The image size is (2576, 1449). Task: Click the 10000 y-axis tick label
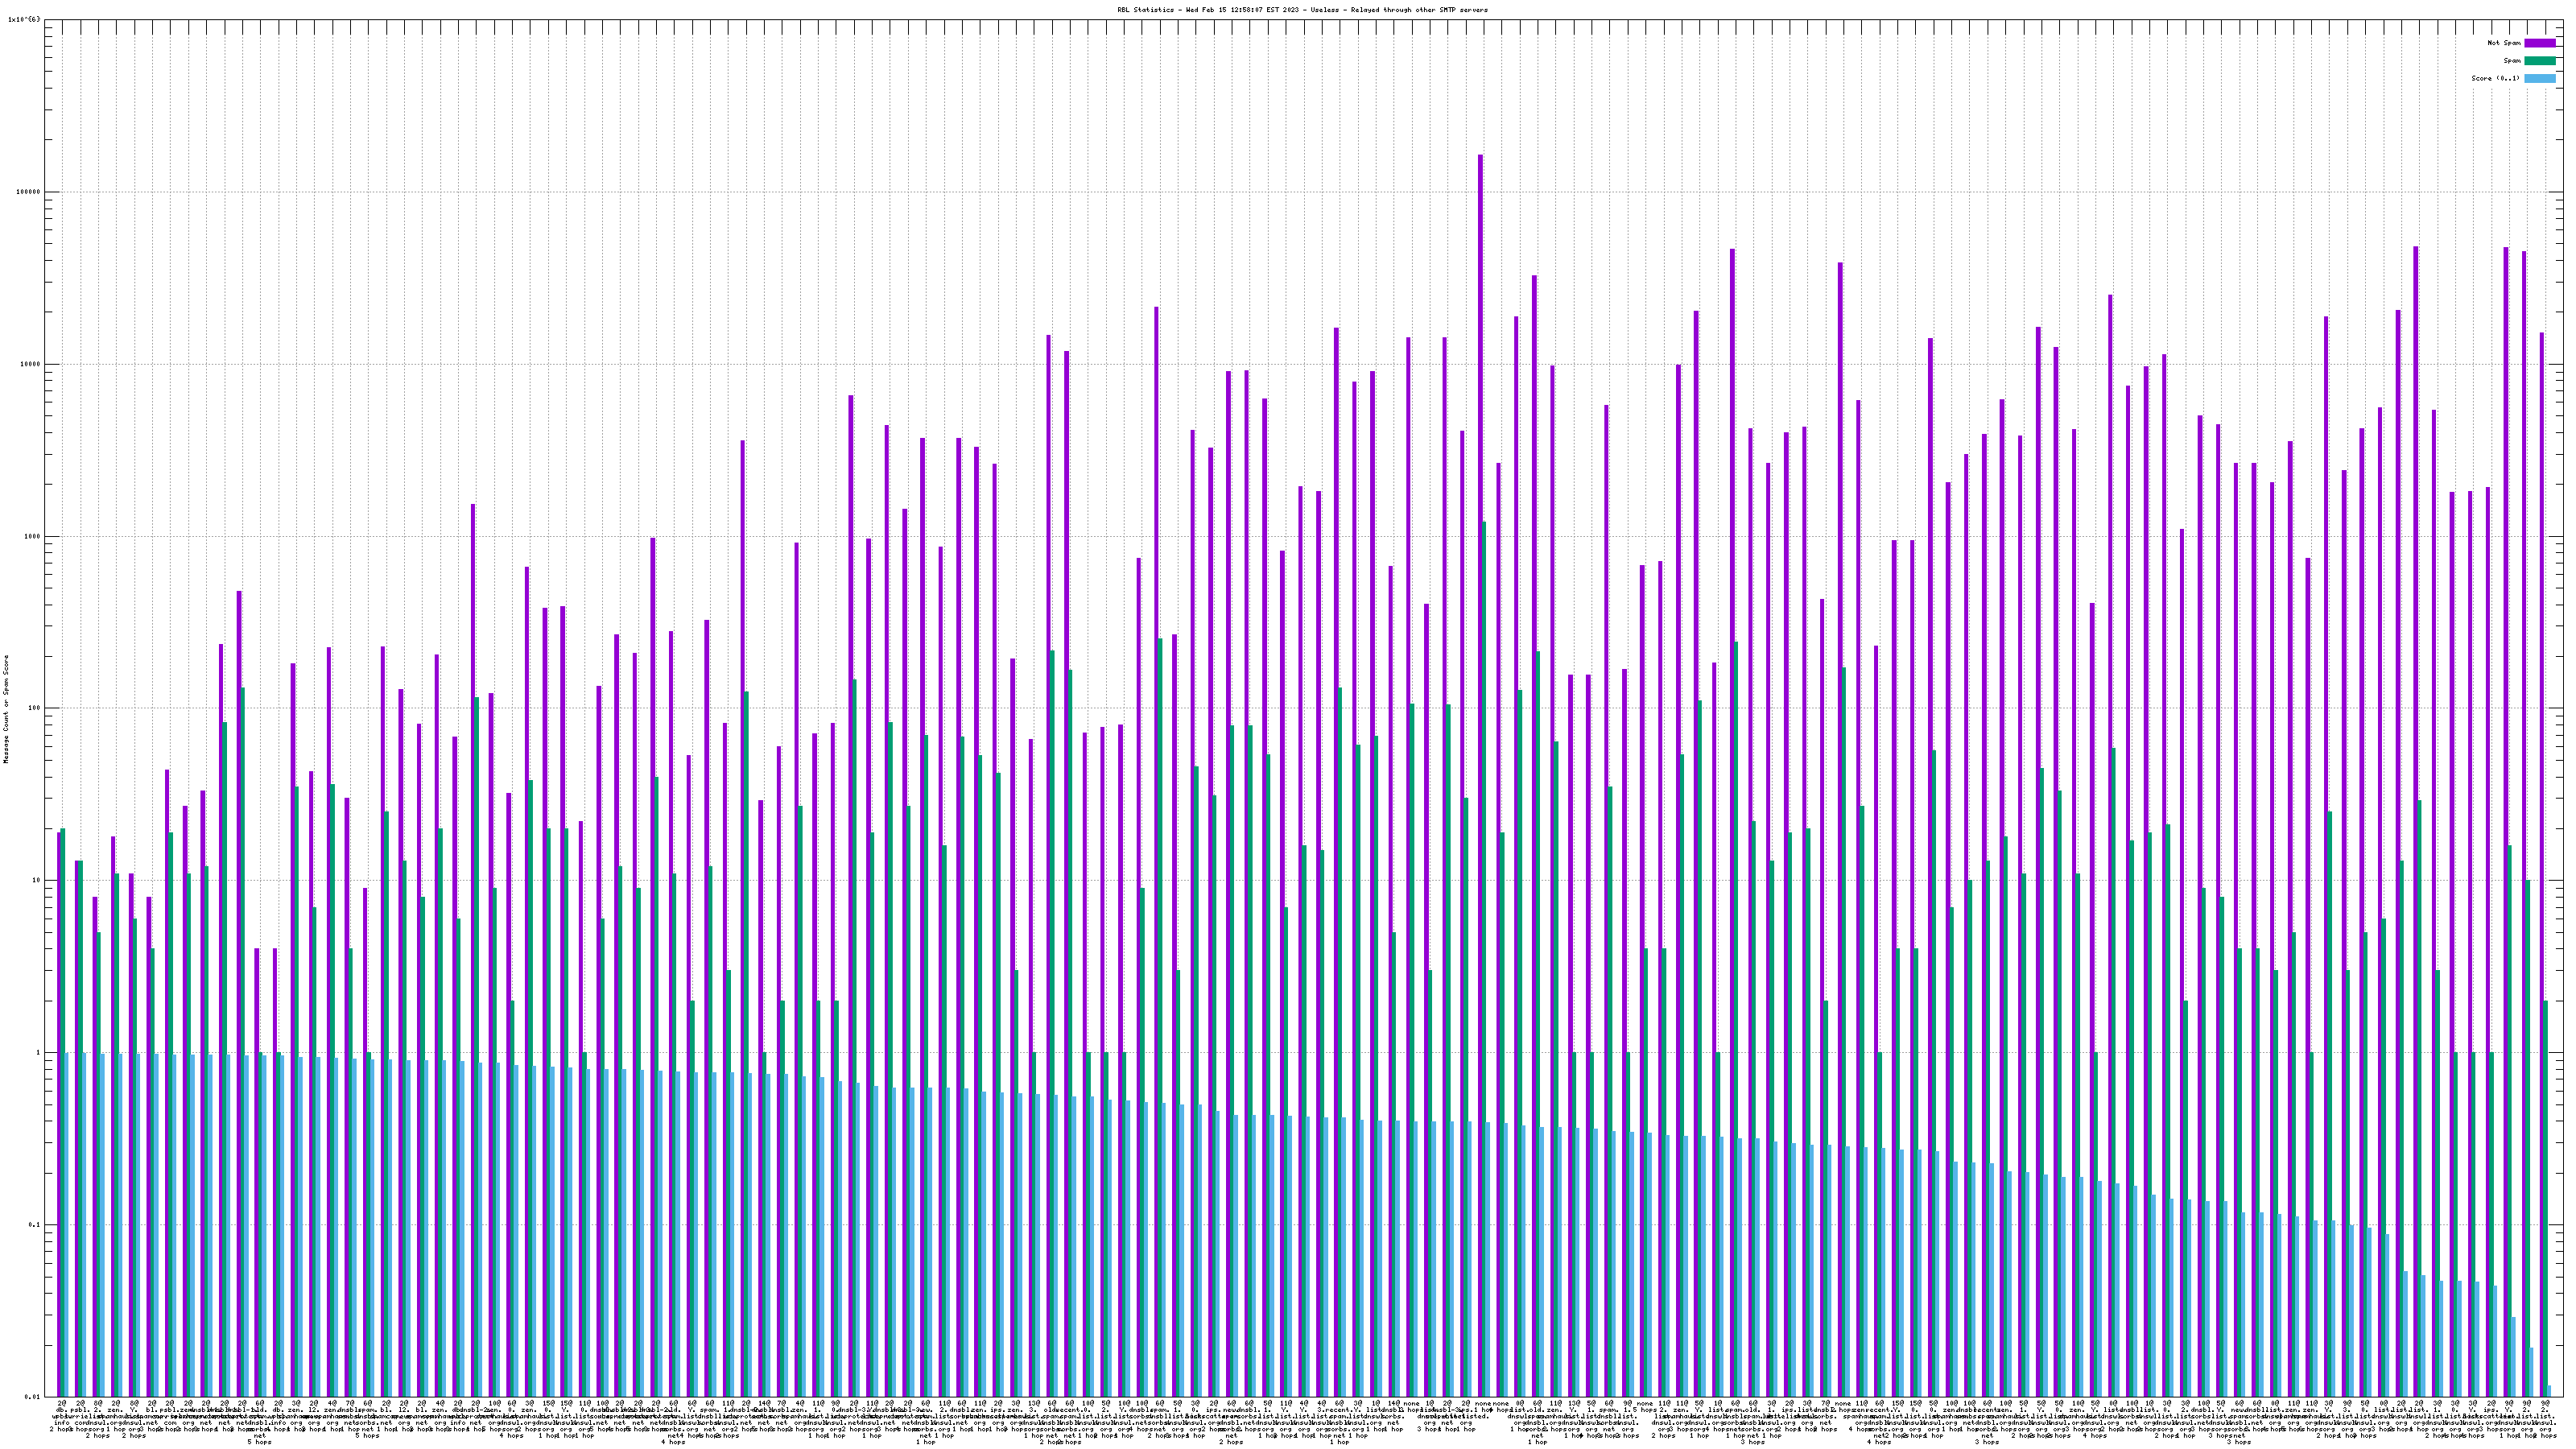pyautogui.click(x=28, y=364)
